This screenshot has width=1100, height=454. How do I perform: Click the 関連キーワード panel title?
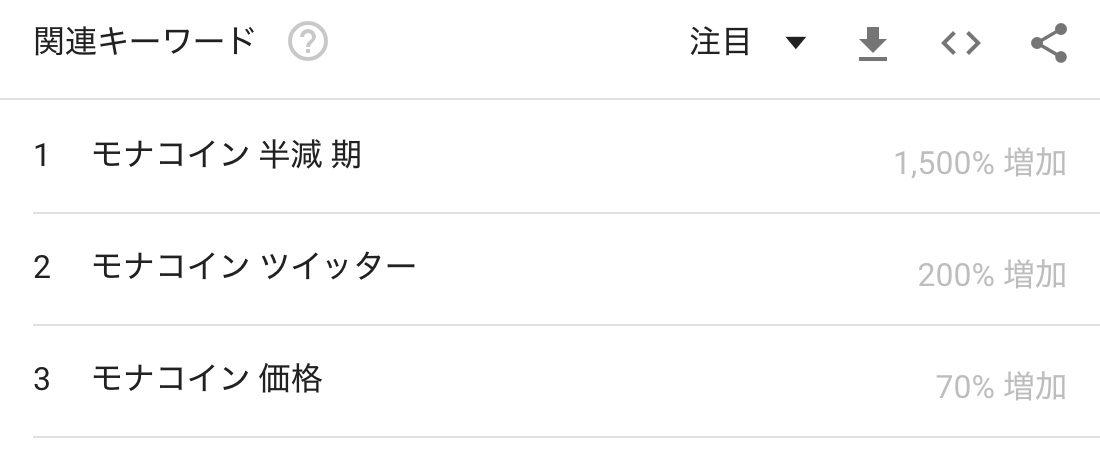tap(144, 41)
